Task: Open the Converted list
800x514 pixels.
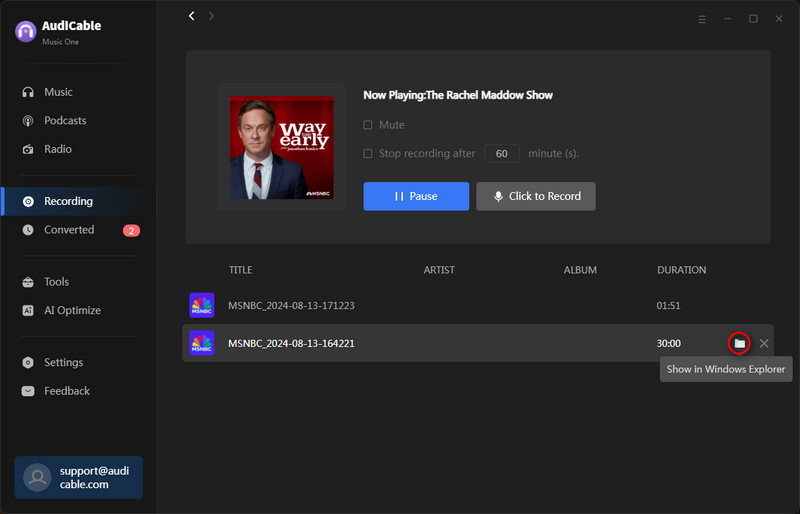Action: click(x=58, y=230)
